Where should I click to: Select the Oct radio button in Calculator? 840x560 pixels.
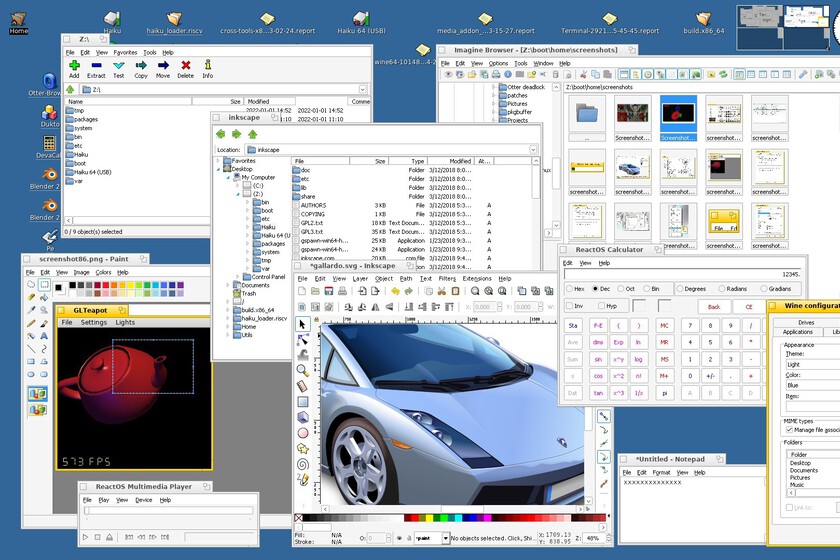(620, 288)
